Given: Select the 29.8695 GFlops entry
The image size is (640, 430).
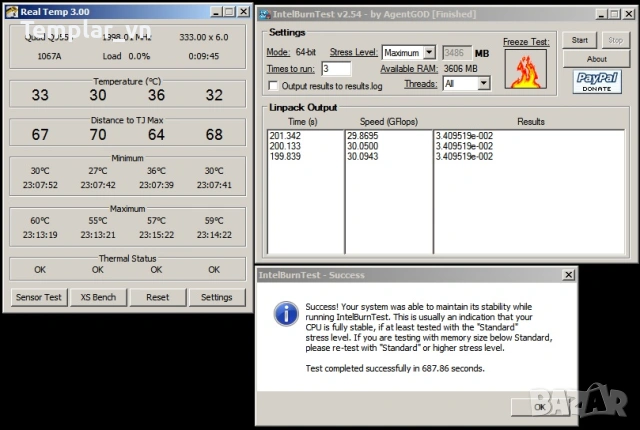Looking at the screenshot, I should [x=362, y=135].
